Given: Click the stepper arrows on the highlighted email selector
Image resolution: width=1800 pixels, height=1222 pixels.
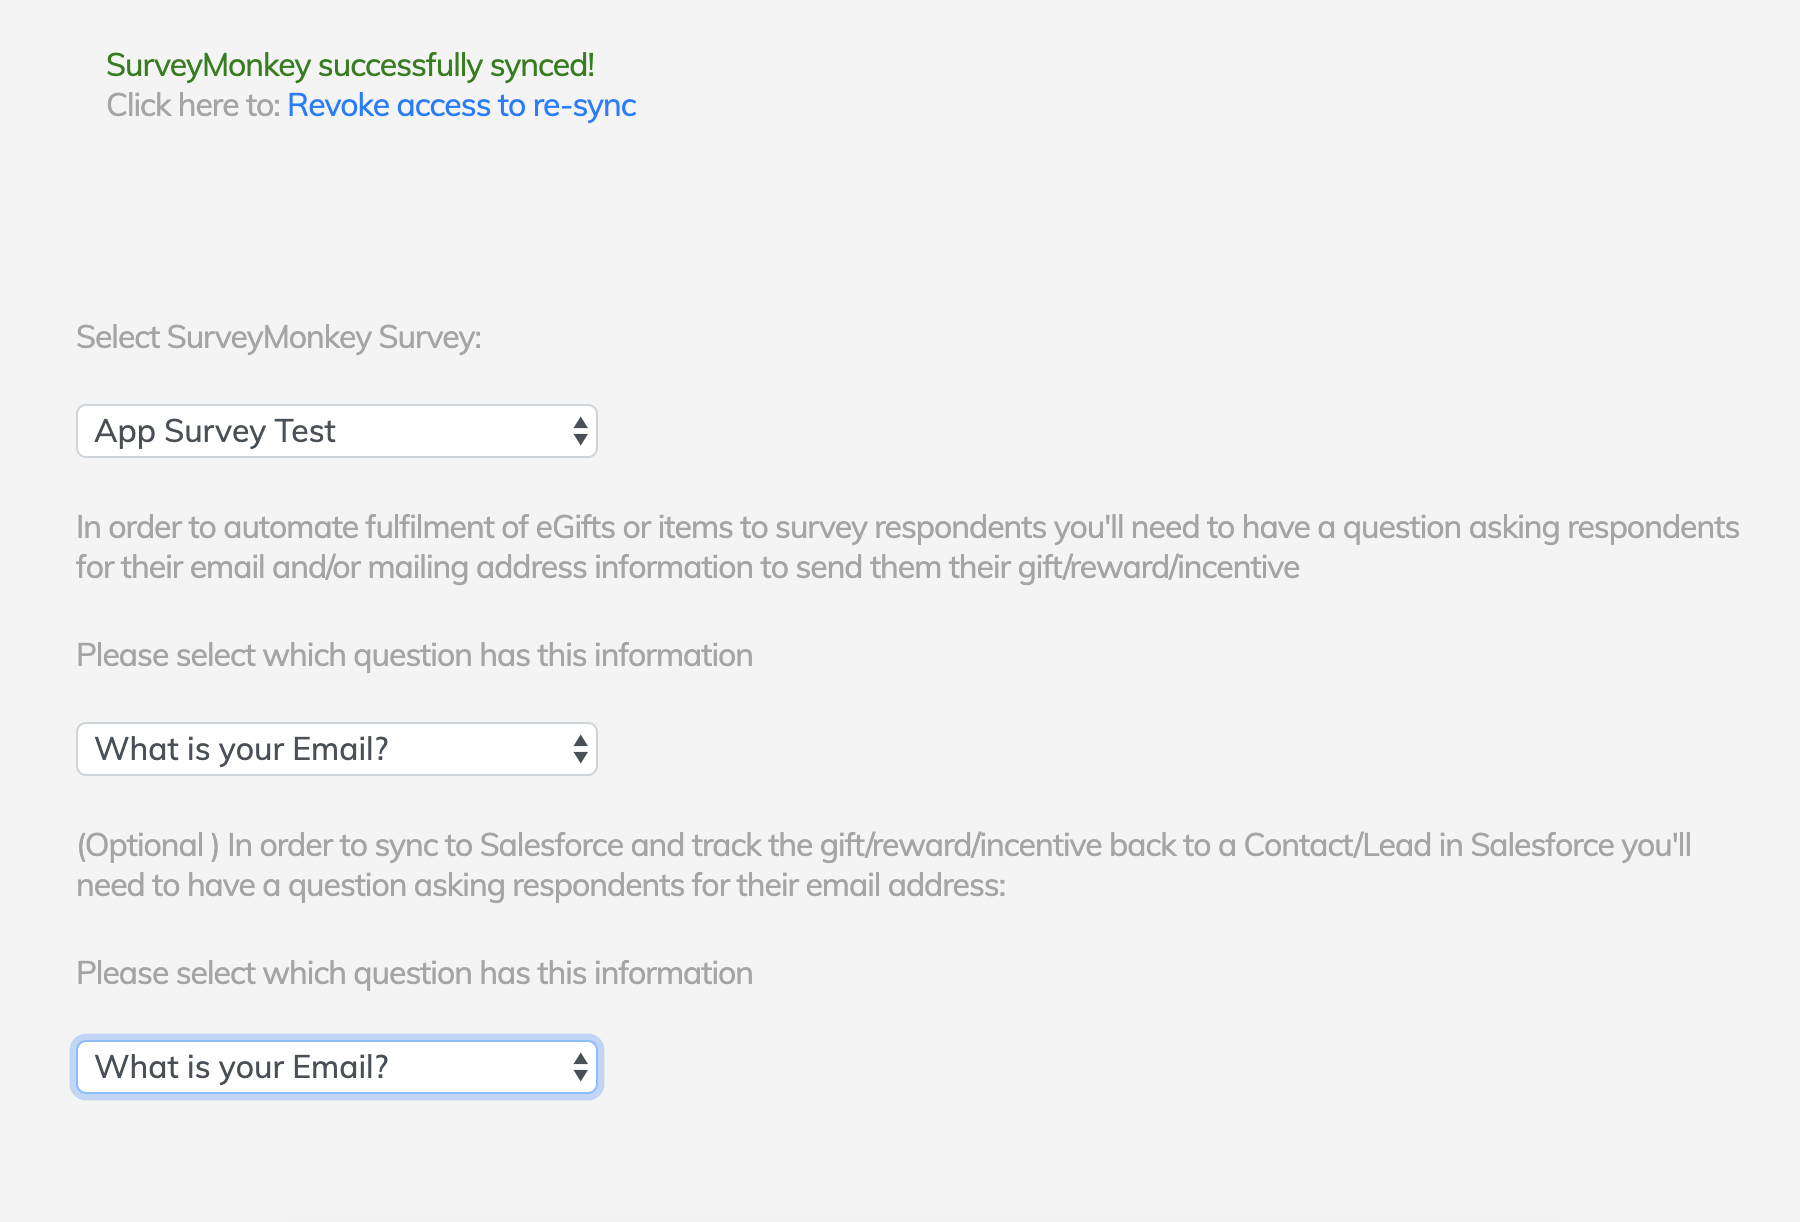Looking at the screenshot, I should [580, 1067].
